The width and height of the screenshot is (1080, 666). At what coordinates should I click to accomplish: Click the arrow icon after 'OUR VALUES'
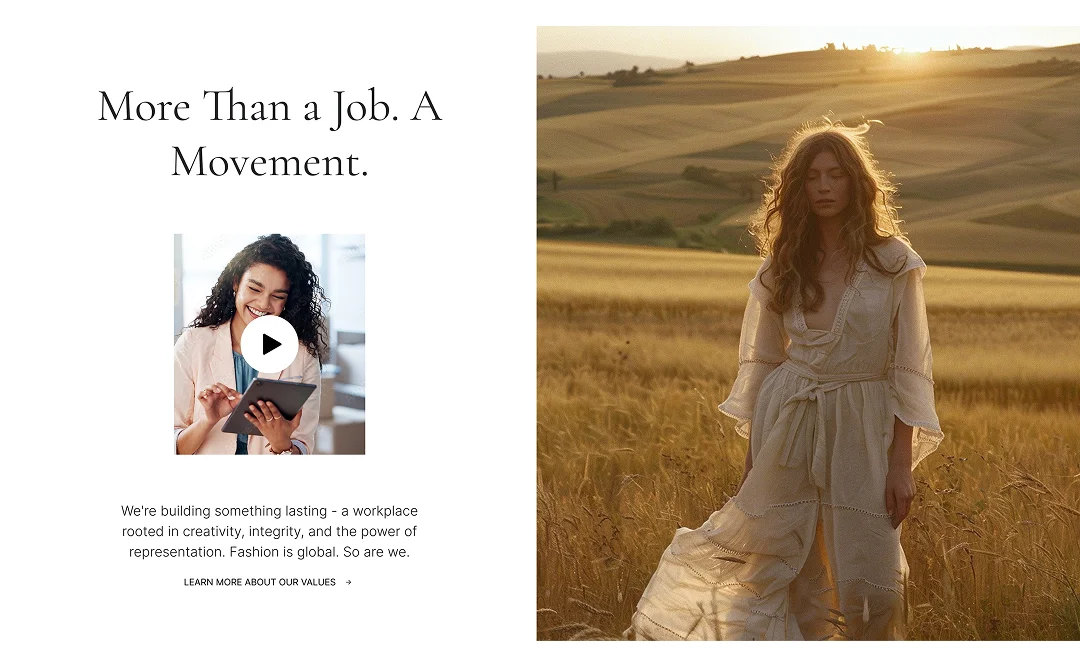349,583
